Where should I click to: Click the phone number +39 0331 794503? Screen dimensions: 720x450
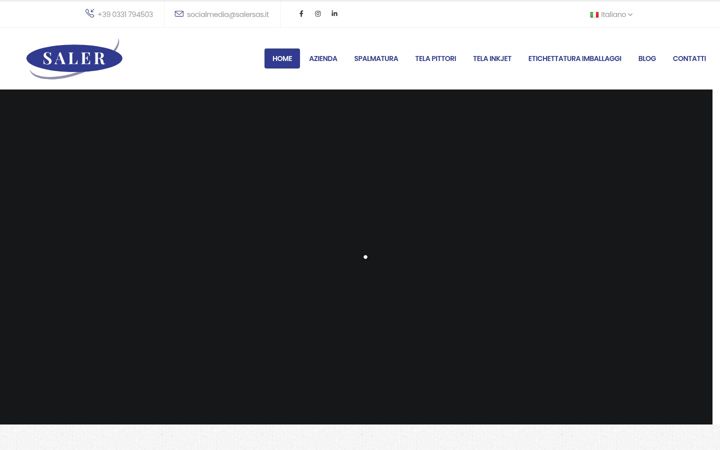click(125, 14)
